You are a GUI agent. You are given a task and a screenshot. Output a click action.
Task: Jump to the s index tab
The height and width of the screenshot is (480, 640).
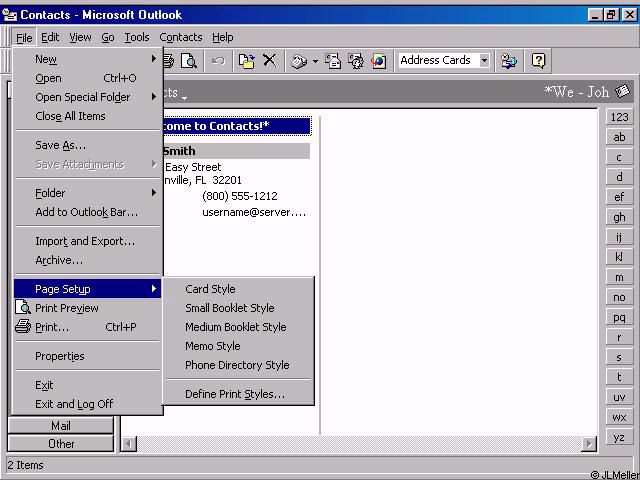[619, 357]
